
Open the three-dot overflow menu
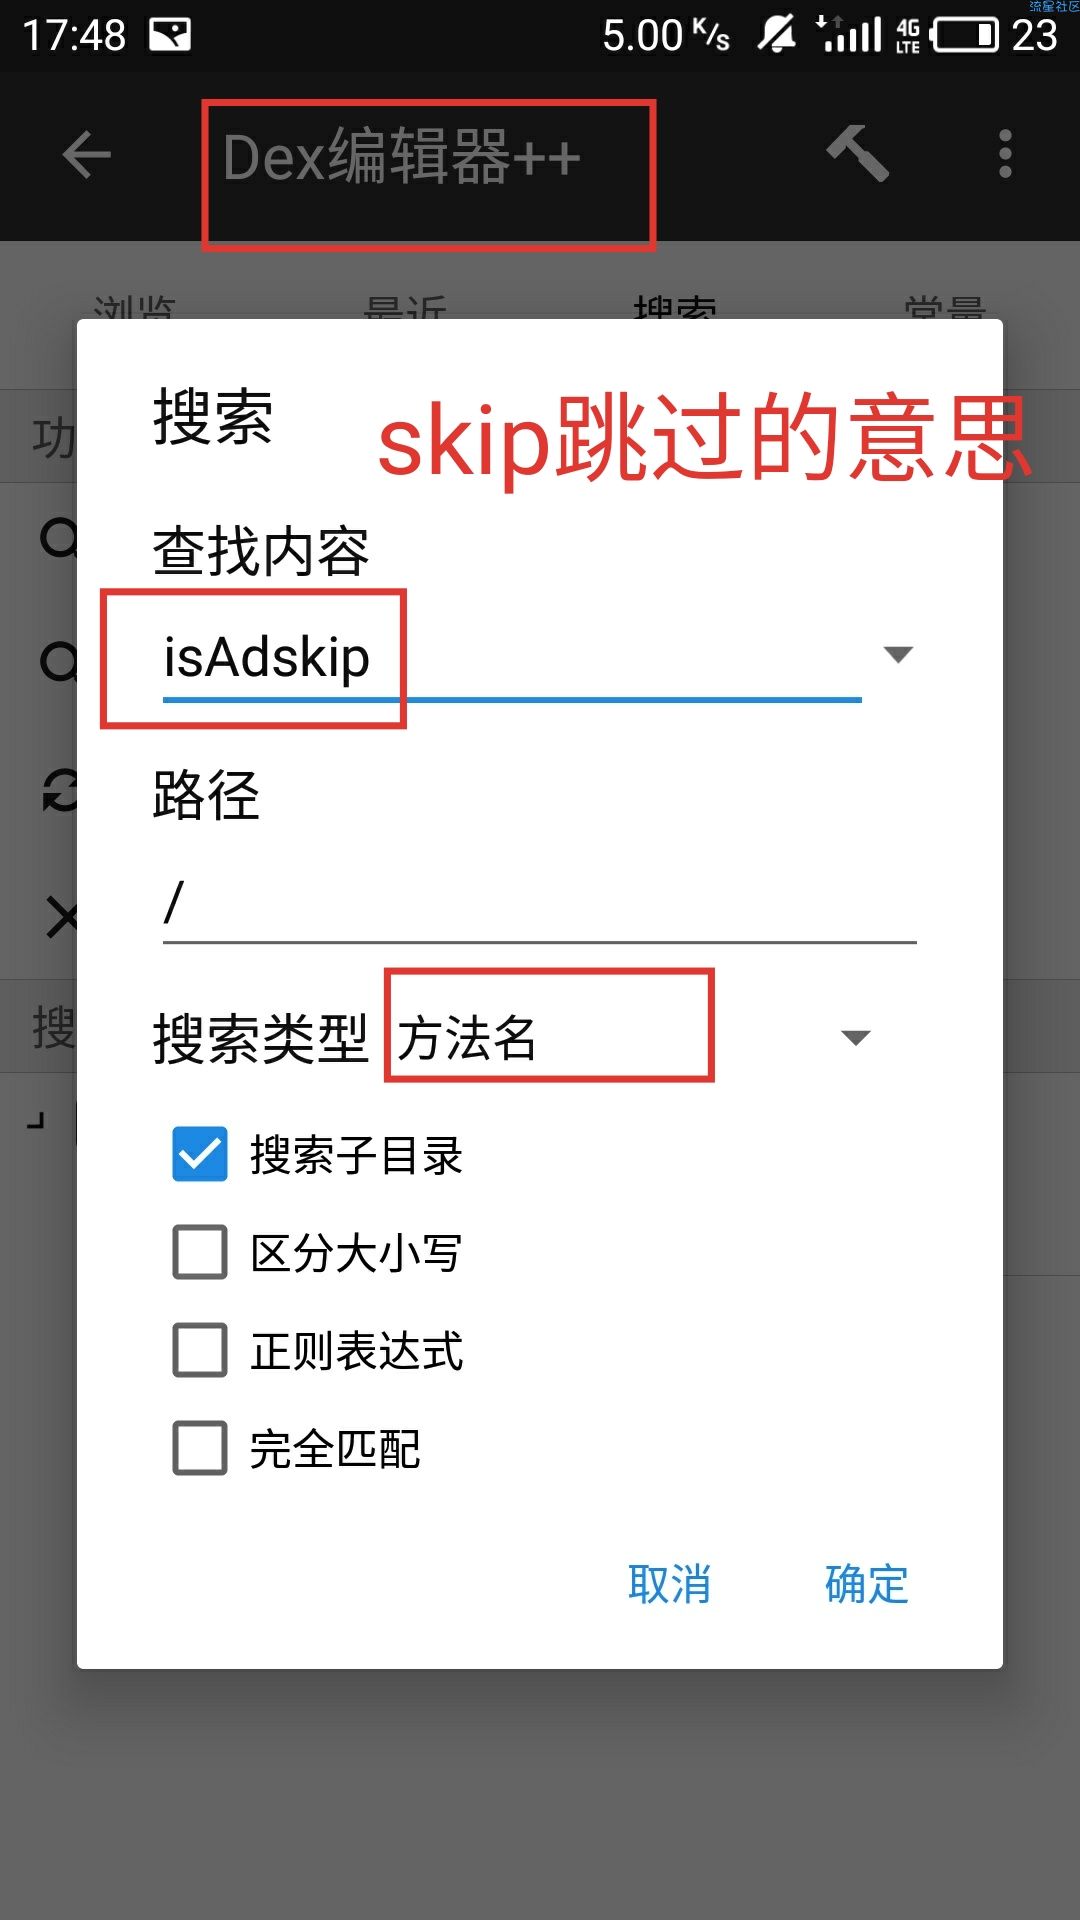click(1005, 154)
